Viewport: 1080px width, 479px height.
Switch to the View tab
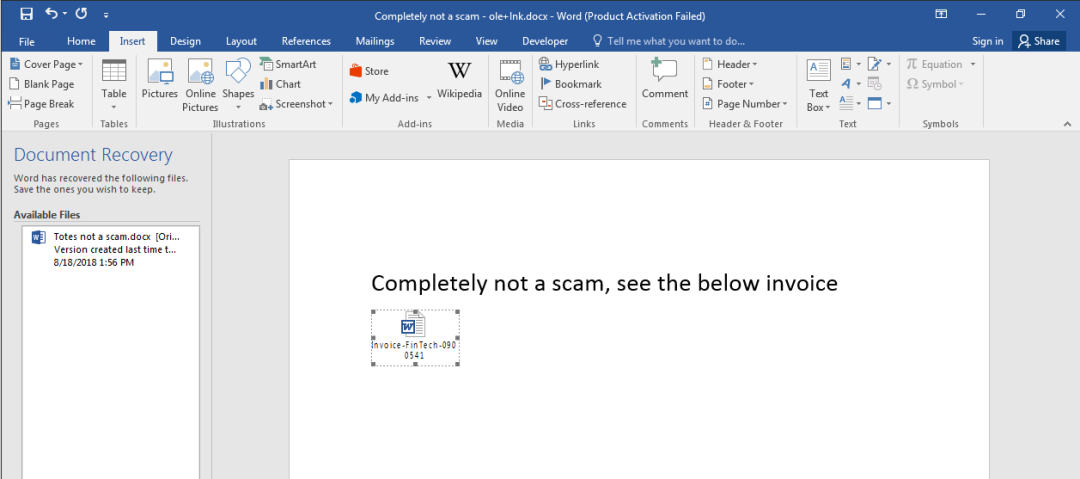coord(486,41)
